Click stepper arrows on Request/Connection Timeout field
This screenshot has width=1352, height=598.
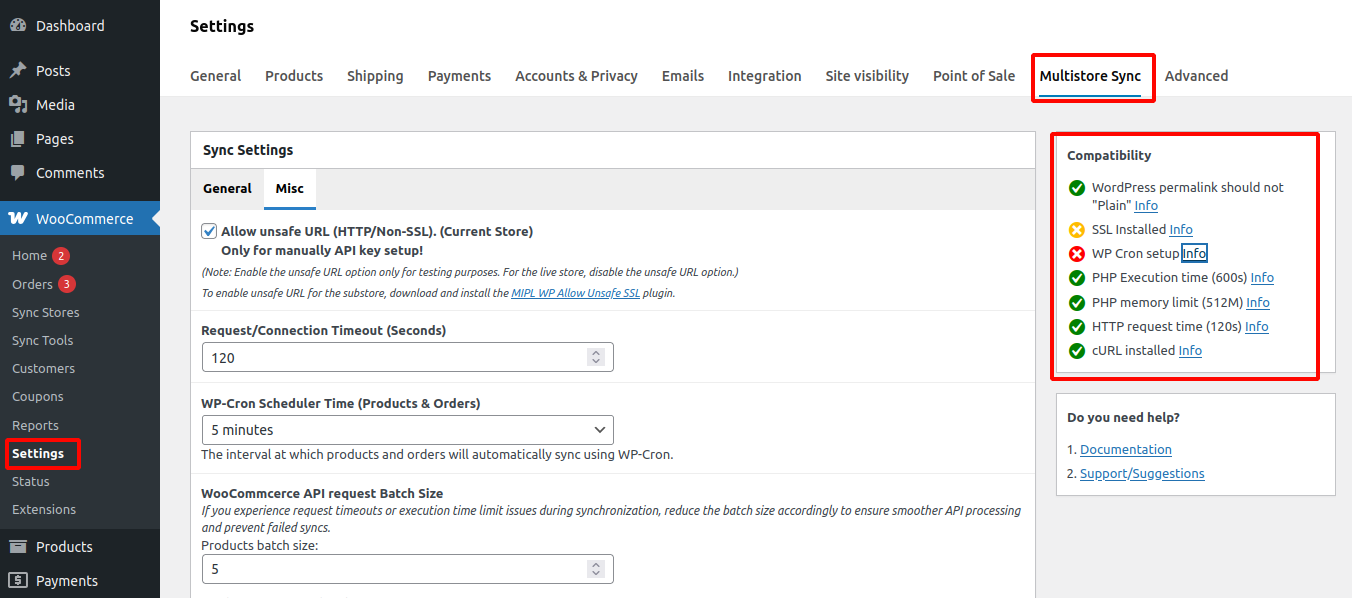[596, 357]
